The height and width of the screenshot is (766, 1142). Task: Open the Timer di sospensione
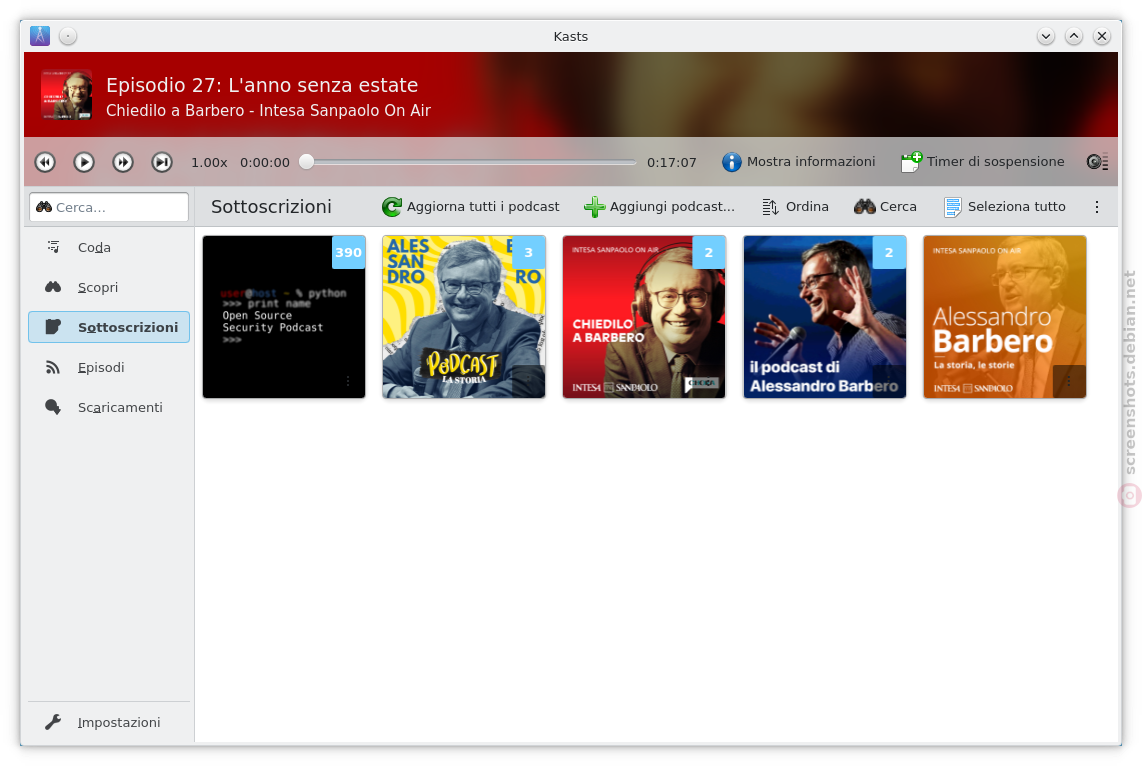coord(982,162)
